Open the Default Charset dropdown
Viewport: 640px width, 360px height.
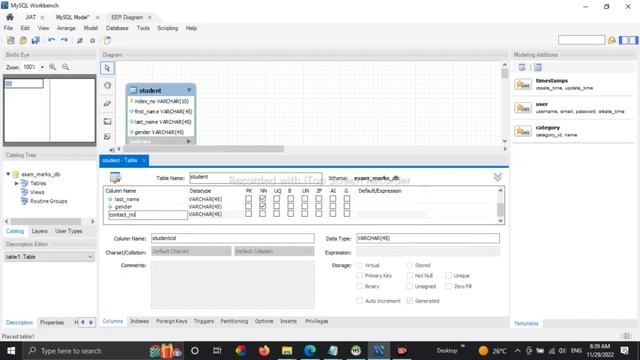click(x=191, y=251)
